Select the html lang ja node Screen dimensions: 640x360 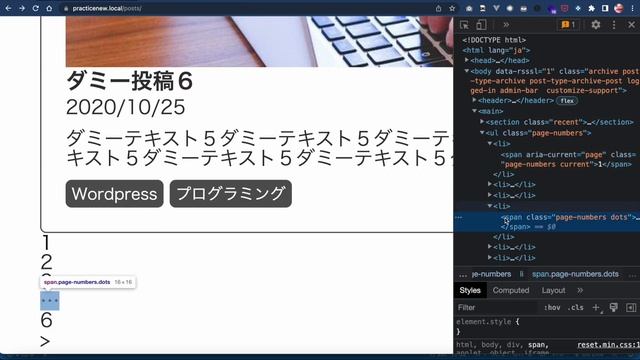coord(496,50)
